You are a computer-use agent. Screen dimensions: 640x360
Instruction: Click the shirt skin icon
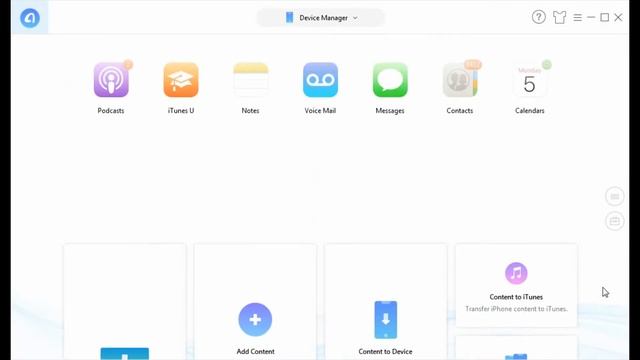tap(559, 17)
